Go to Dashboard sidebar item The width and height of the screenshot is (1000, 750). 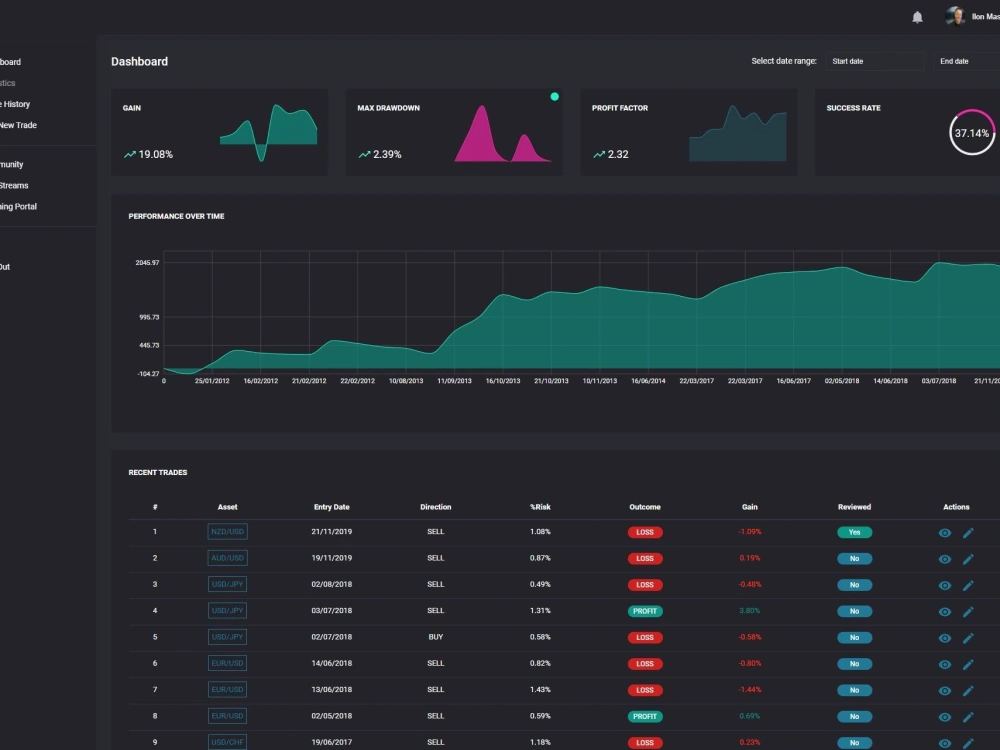tap(10, 62)
